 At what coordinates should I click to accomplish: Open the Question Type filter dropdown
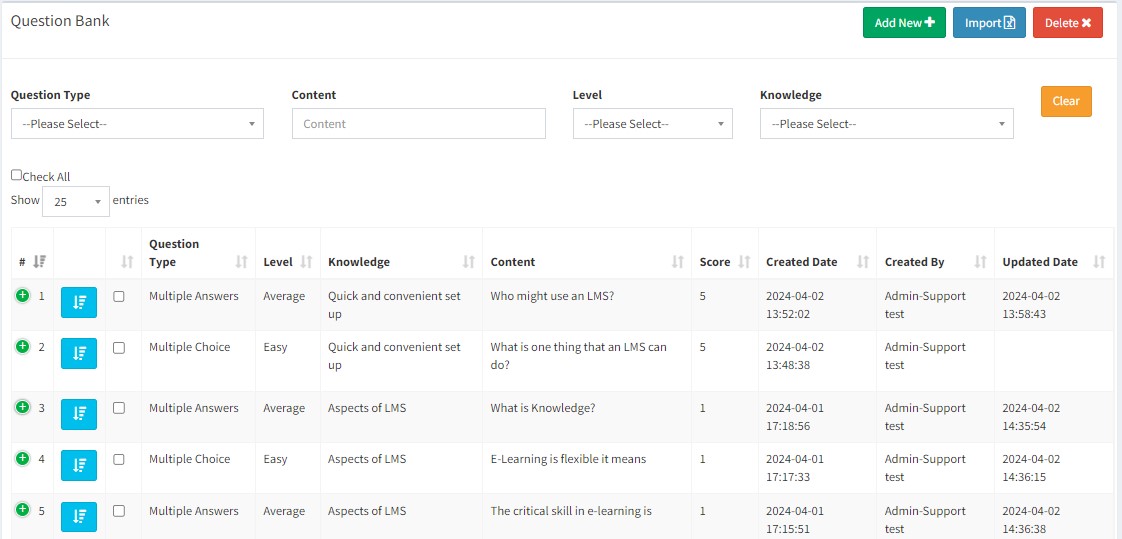point(137,124)
